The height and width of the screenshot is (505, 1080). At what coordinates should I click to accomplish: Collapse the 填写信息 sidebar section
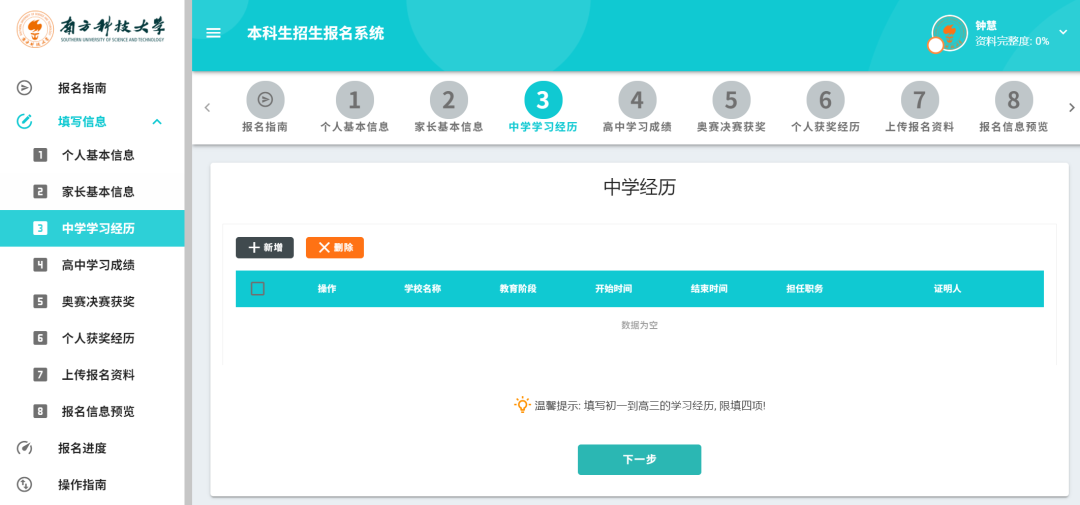click(x=157, y=122)
